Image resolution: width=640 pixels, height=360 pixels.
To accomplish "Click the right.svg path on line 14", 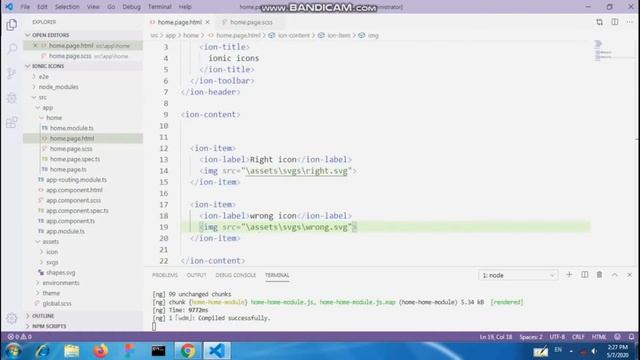I will point(297,171).
